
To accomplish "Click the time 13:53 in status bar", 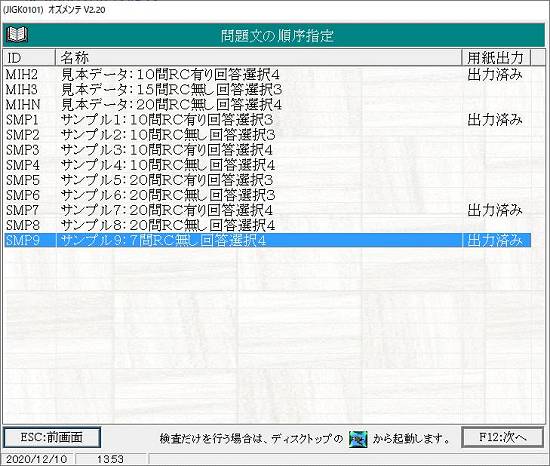I will click(x=110, y=459).
